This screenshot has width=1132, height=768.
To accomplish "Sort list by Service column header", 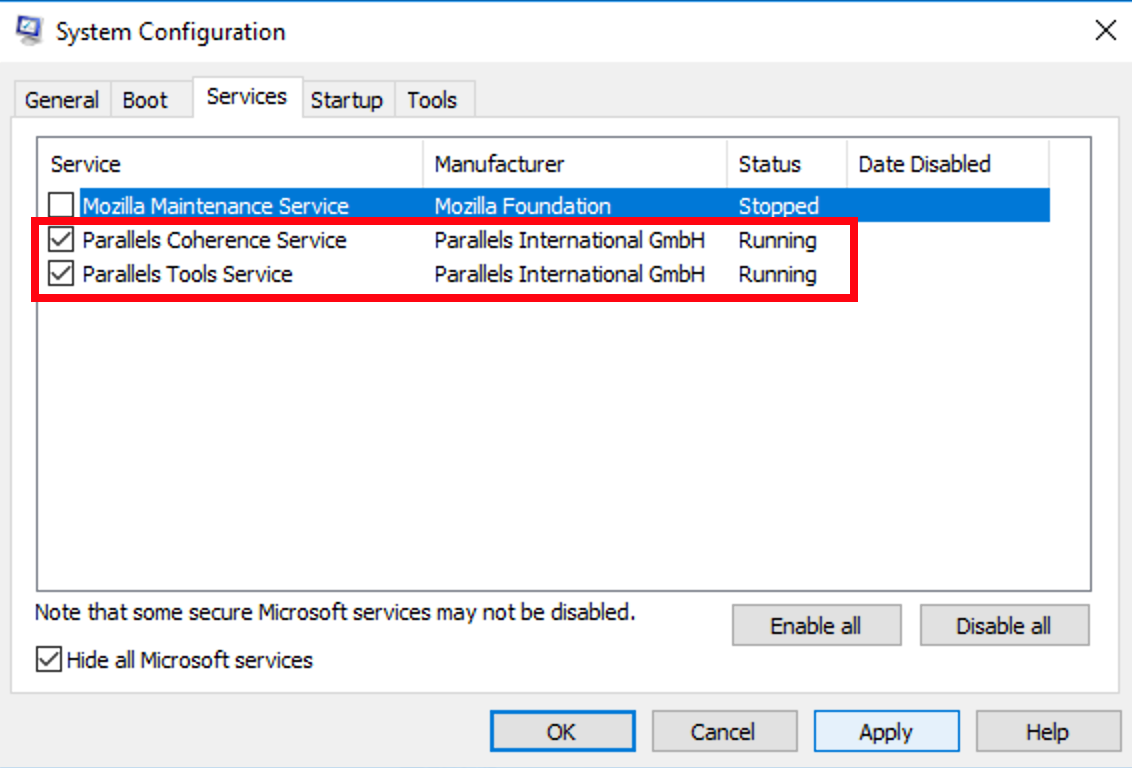I will point(230,164).
